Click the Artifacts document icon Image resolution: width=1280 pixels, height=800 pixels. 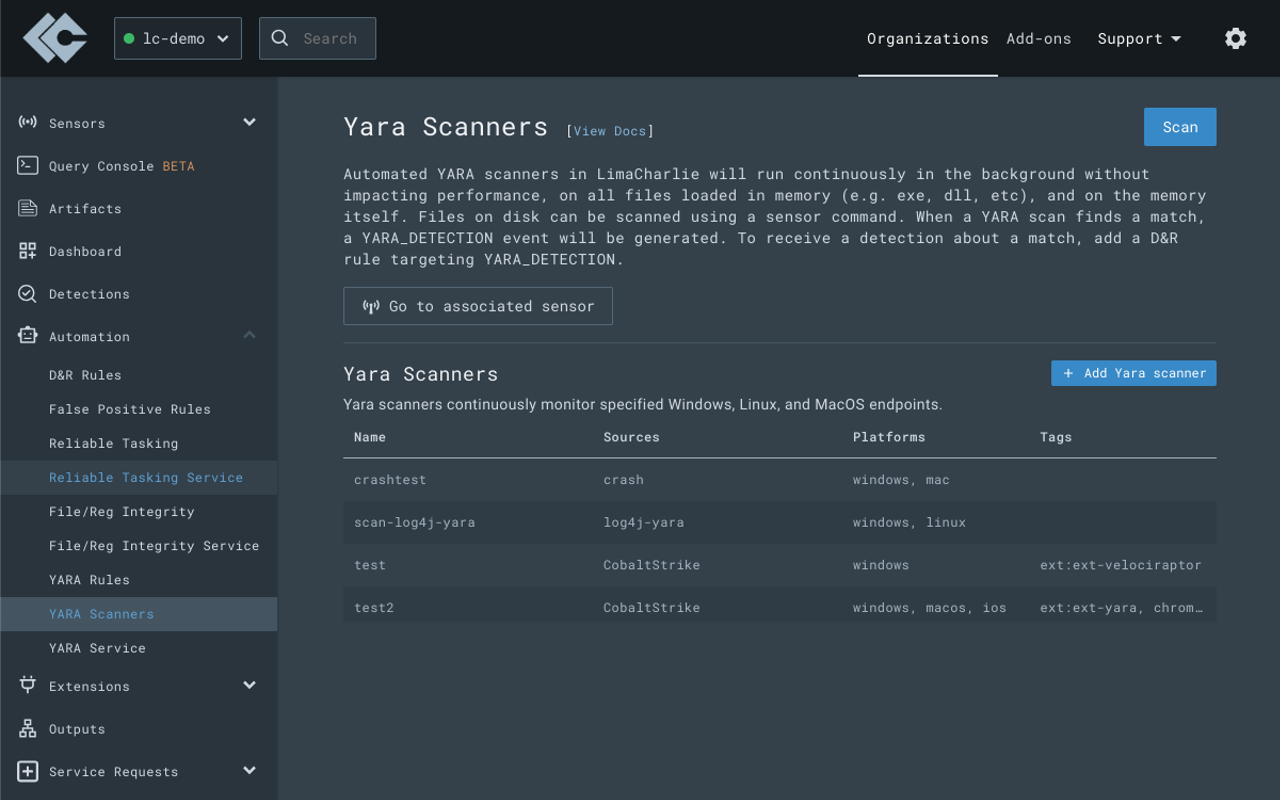[x=28, y=209]
